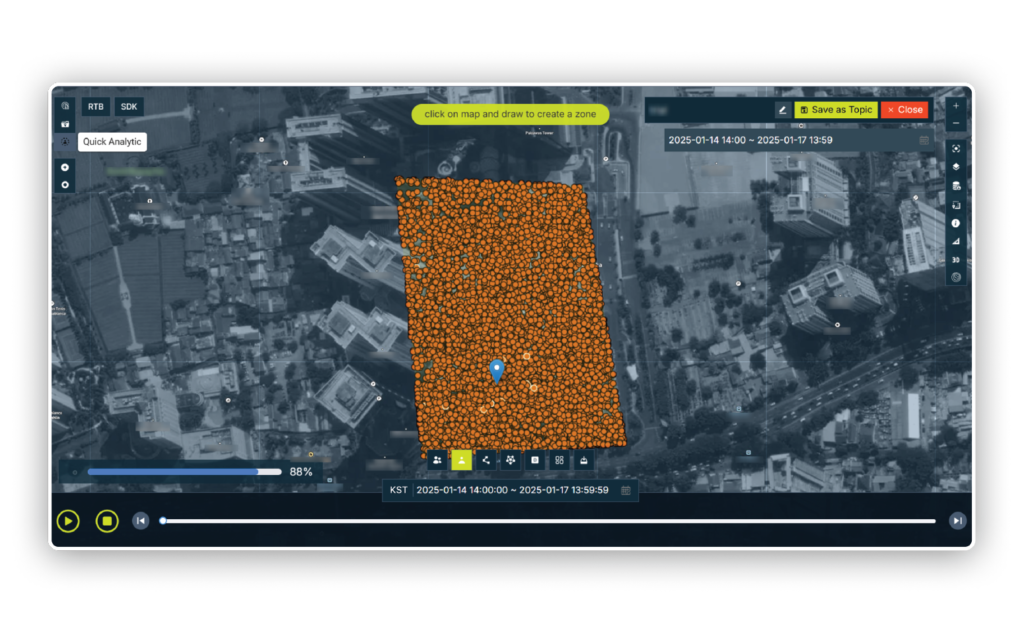Switch to the SDK tab
This screenshot has height=642, width=1024.
(x=129, y=106)
